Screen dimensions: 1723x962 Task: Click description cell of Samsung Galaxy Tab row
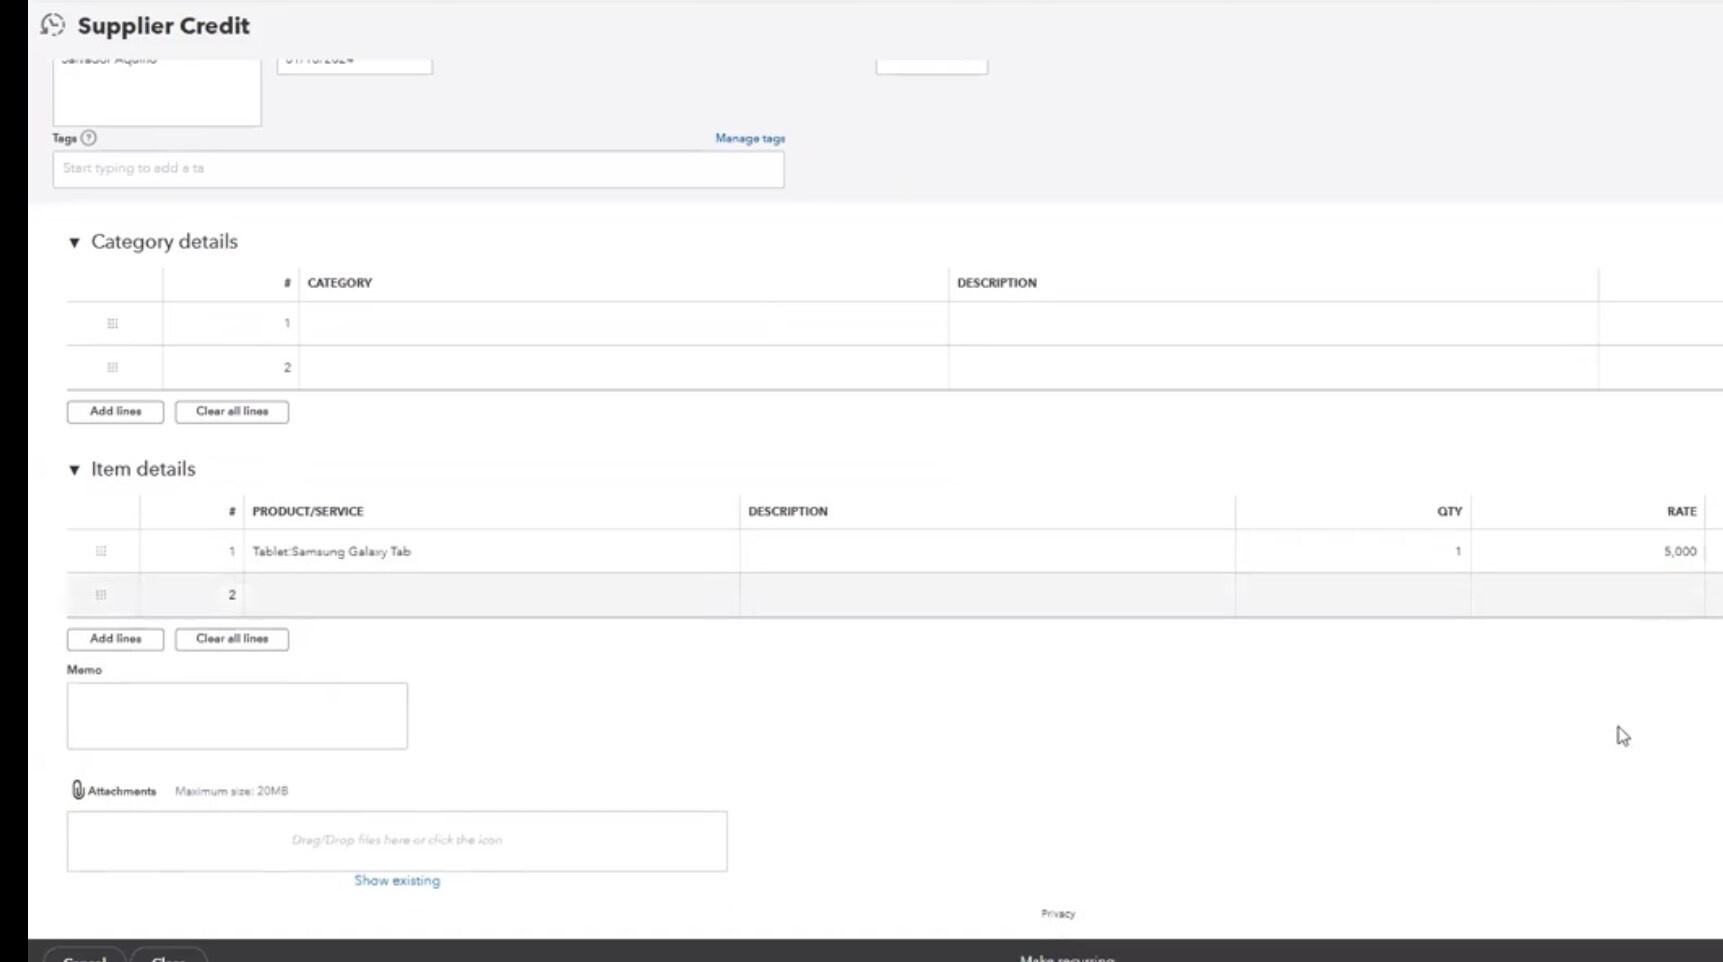[x=988, y=551]
